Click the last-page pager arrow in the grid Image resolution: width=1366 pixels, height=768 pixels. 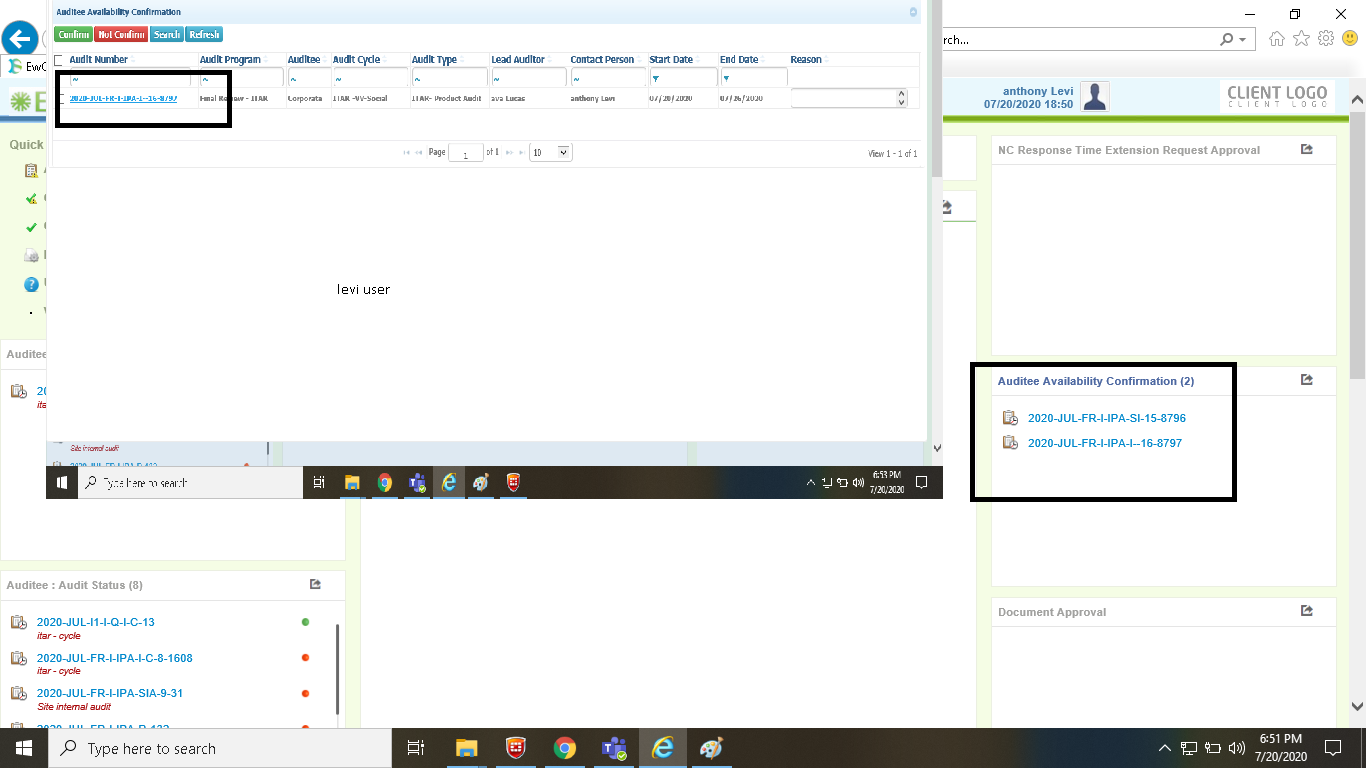521,153
